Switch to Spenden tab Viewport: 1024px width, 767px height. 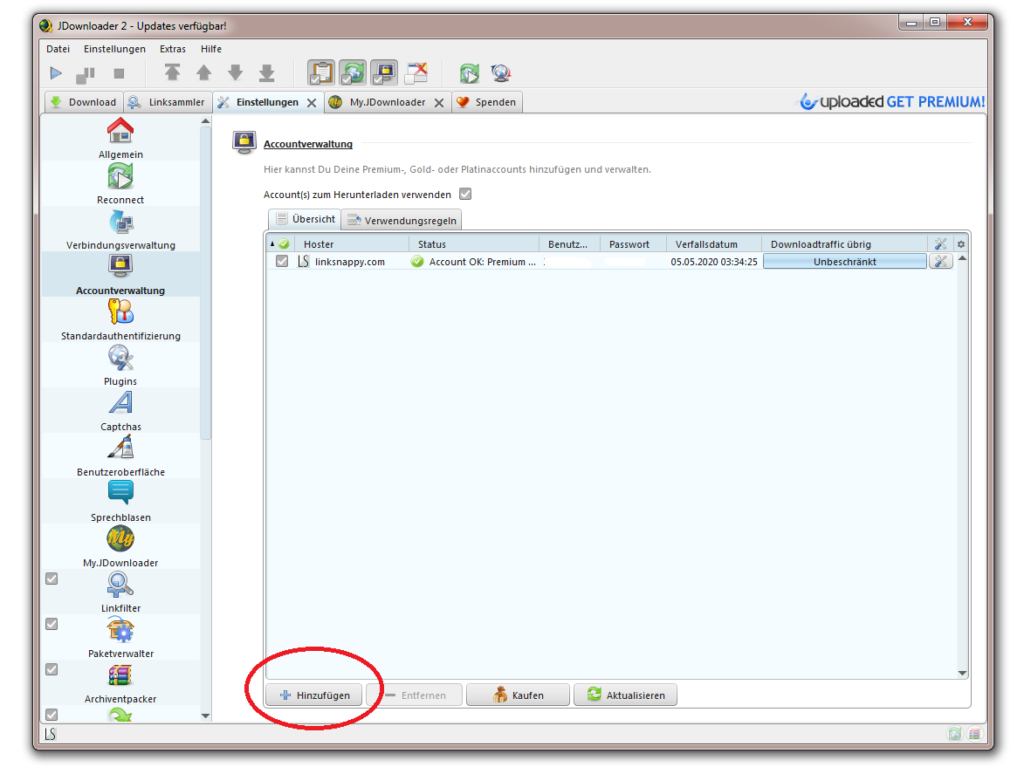pyautogui.click(x=487, y=102)
